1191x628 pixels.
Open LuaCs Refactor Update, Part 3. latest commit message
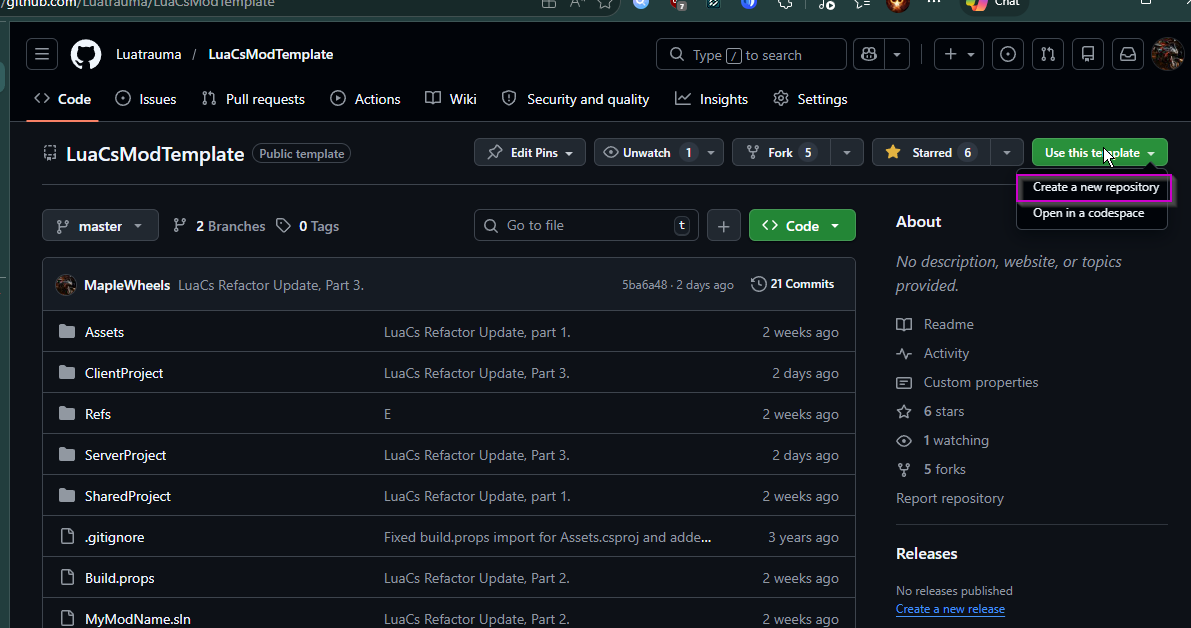point(270,286)
